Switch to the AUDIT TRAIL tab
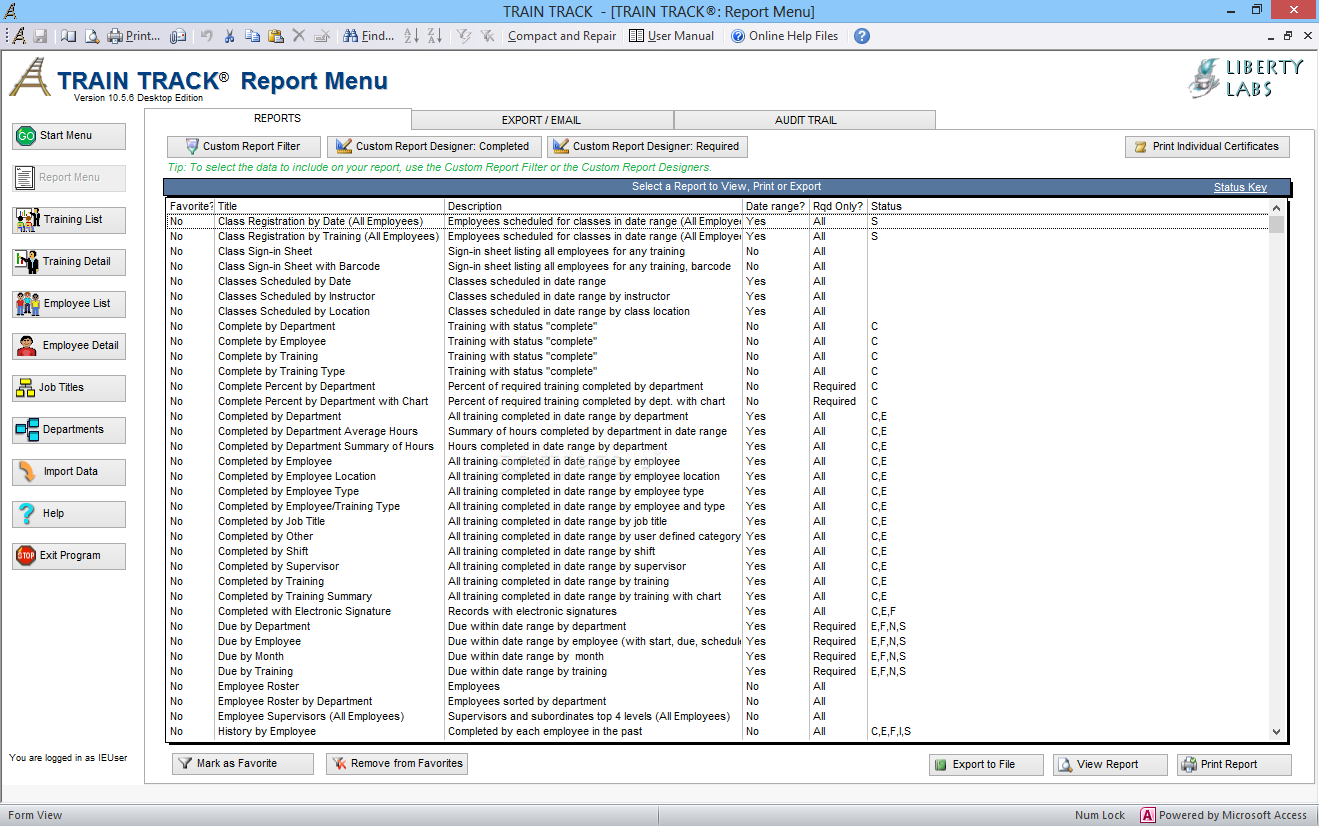The height and width of the screenshot is (826, 1319). tap(805, 120)
